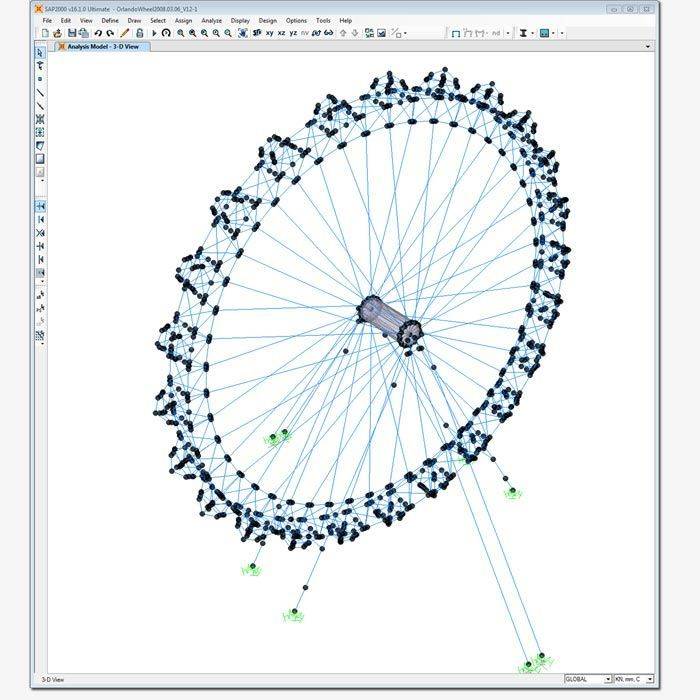Switch to the yz plane view
The width and height of the screenshot is (700, 700).
click(293, 33)
